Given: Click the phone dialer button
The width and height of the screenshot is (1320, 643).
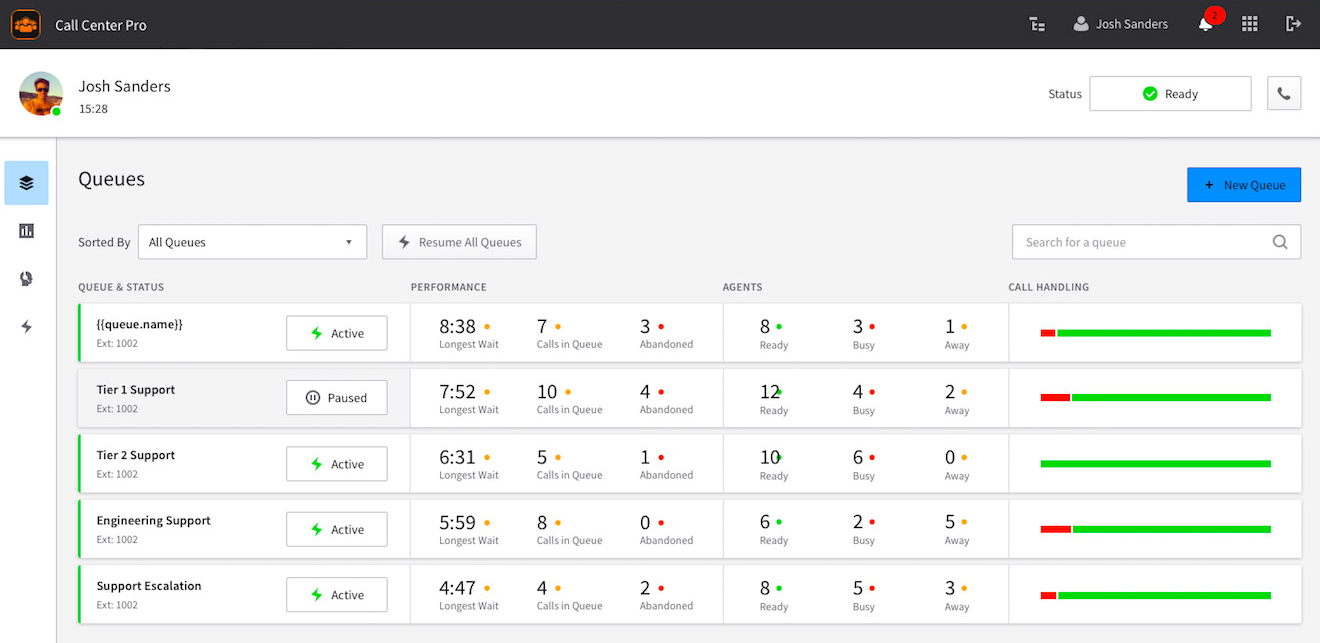Looking at the screenshot, I should pyautogui.click(x=1284, y=93).
